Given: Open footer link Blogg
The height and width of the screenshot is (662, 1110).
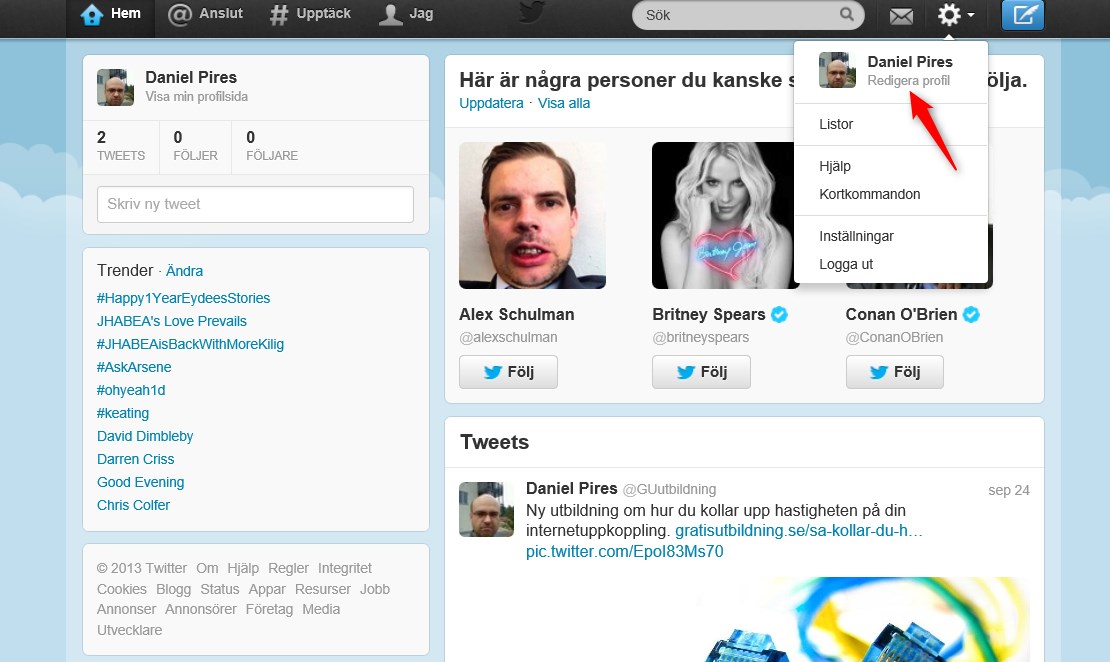Looking at the screenshot, I should tap(173, 589).
